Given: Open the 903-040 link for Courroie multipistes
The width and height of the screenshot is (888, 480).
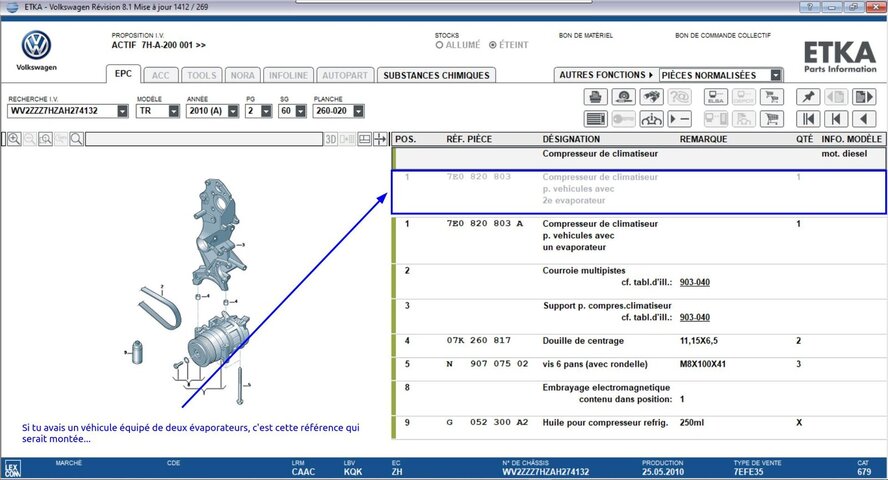Looking at the screenshot, I should 694,283.
